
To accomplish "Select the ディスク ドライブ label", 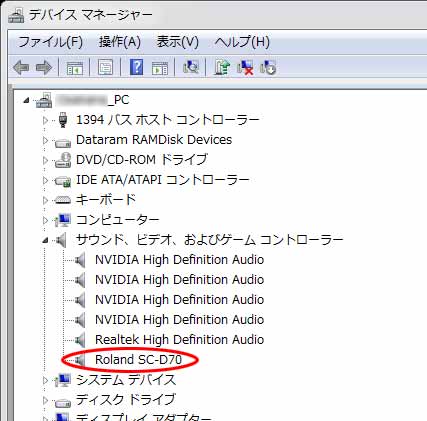I will point(125,400).
